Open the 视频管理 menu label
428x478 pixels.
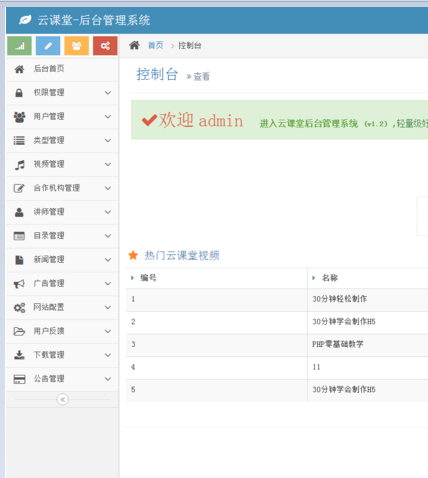point(49,164)
